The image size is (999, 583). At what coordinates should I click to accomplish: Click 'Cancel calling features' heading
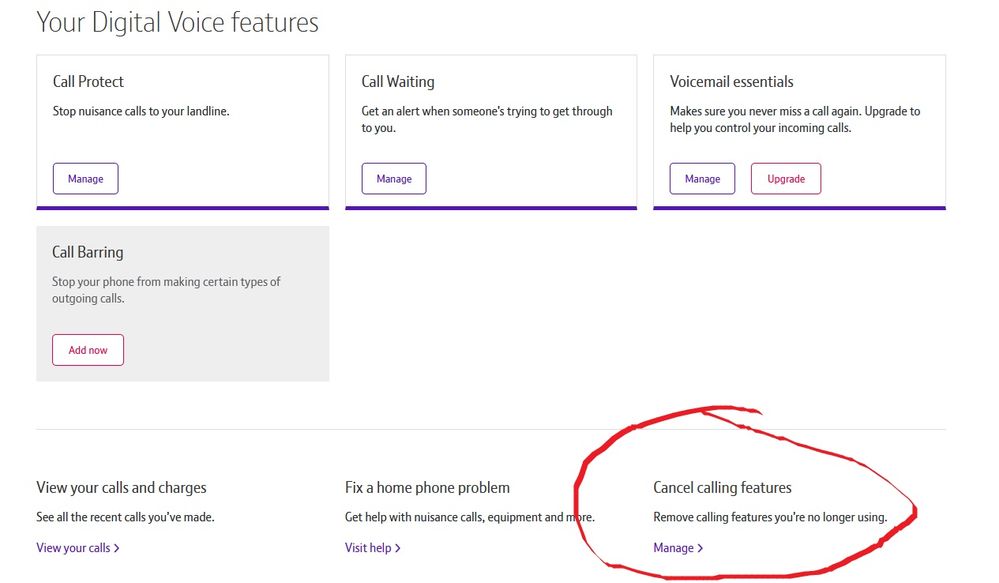(x=722, y=488)
